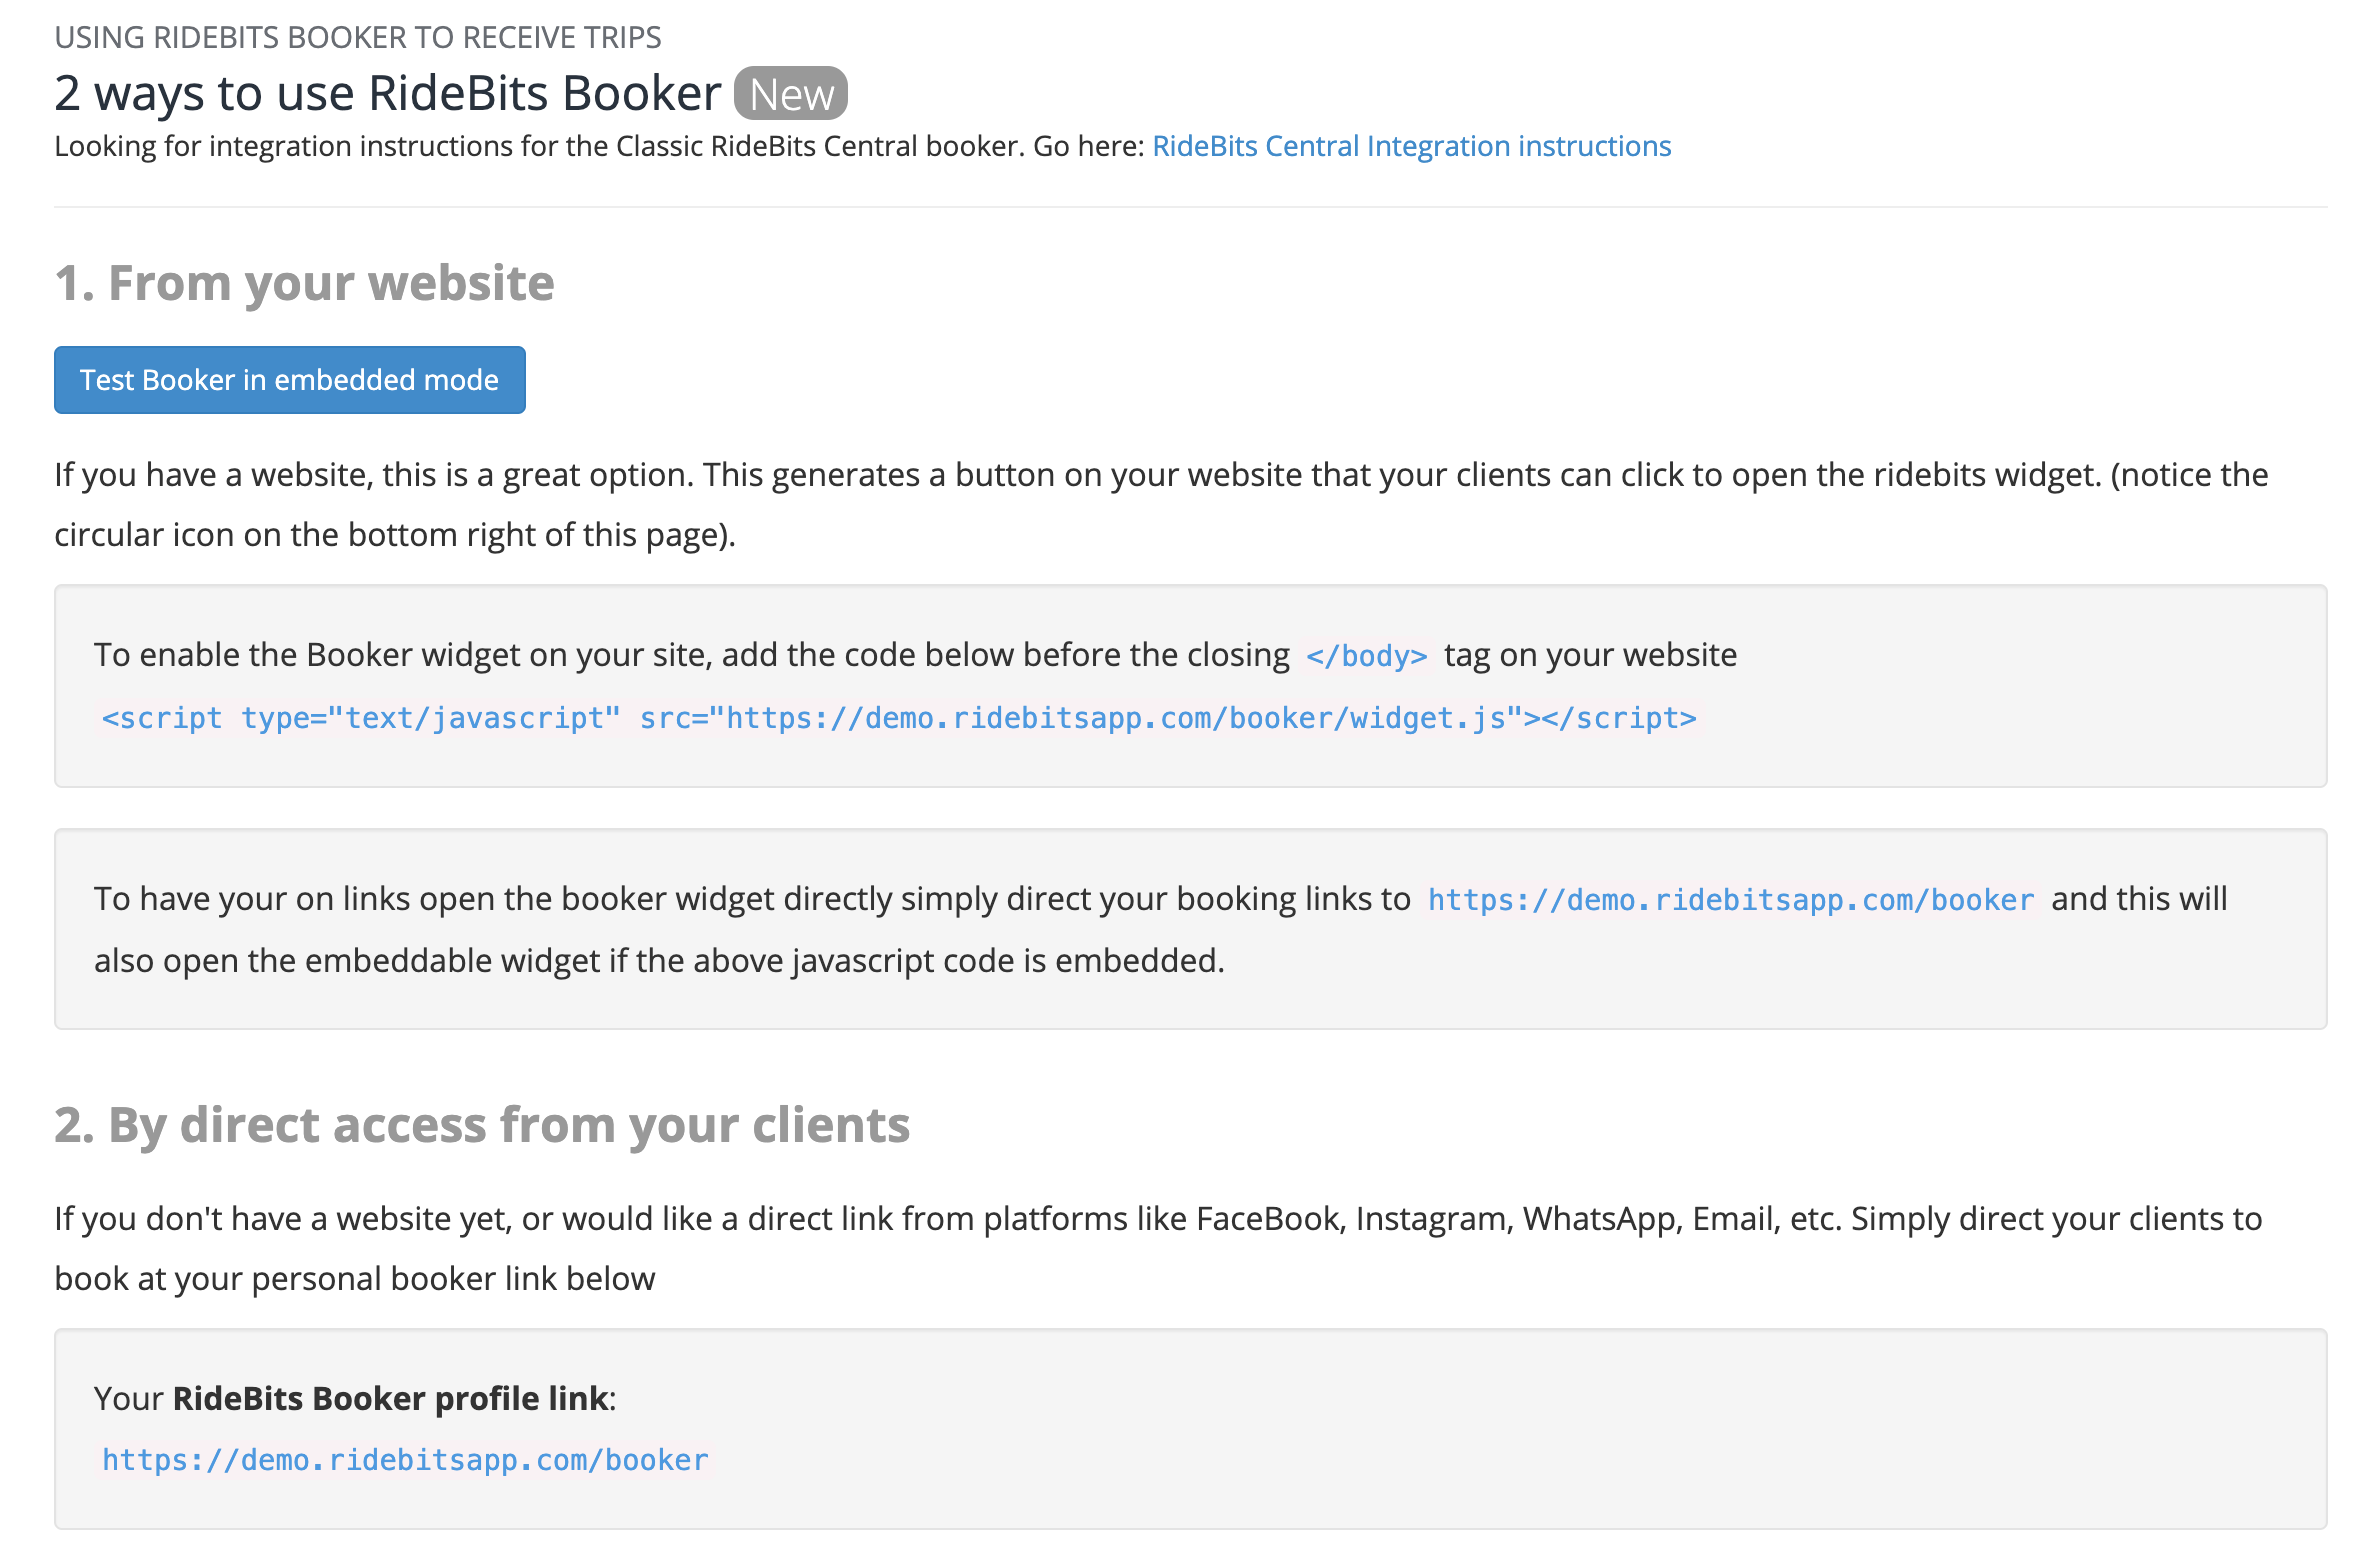Click 'USING RIDEBITS BOOKER TO RECEIVE TRIPS' header

coord(357,37)
